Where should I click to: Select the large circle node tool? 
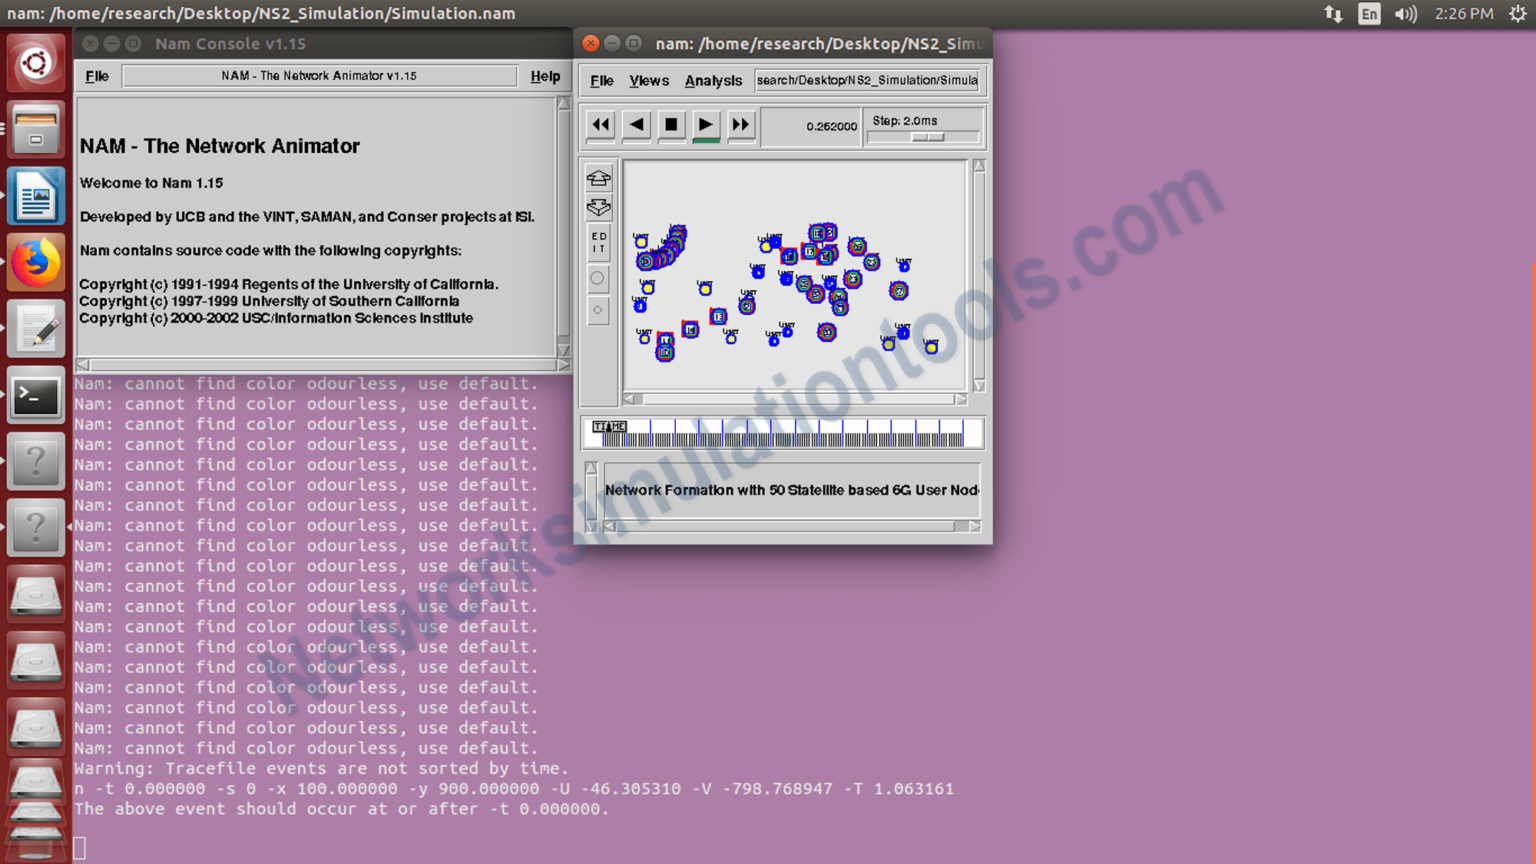coord(598,279)
